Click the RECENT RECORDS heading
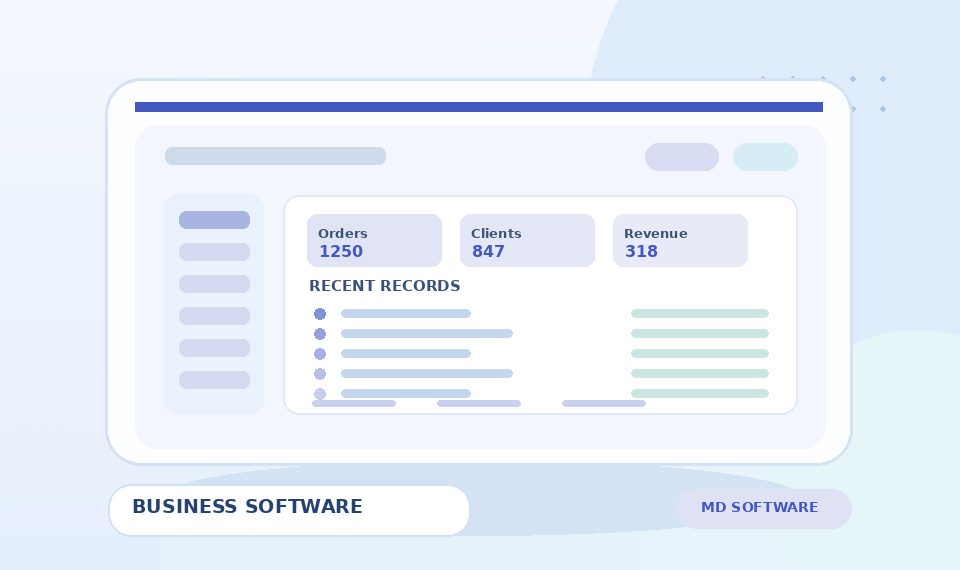Image resolution: width=960 pixels, height=570 pixels. (x=384, y=286)
